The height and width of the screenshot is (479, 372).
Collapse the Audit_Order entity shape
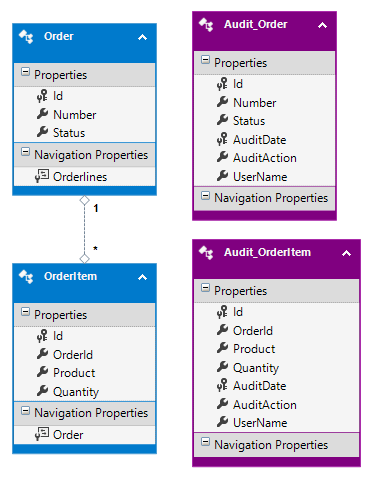(322, 25)
